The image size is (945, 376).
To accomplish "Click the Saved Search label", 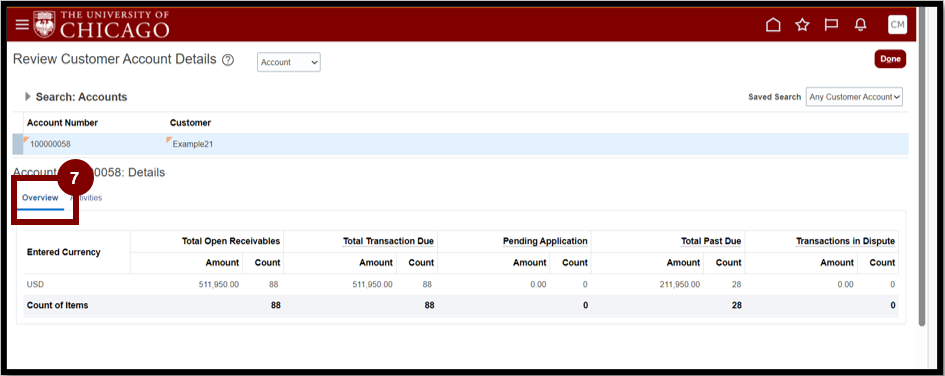I will [774, 97].
